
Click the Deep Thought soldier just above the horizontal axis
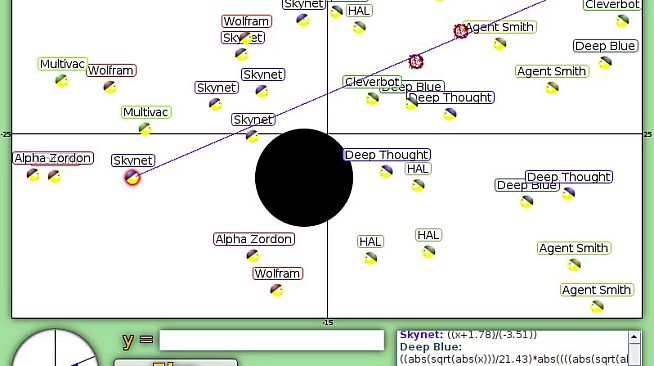click(450, 114)
